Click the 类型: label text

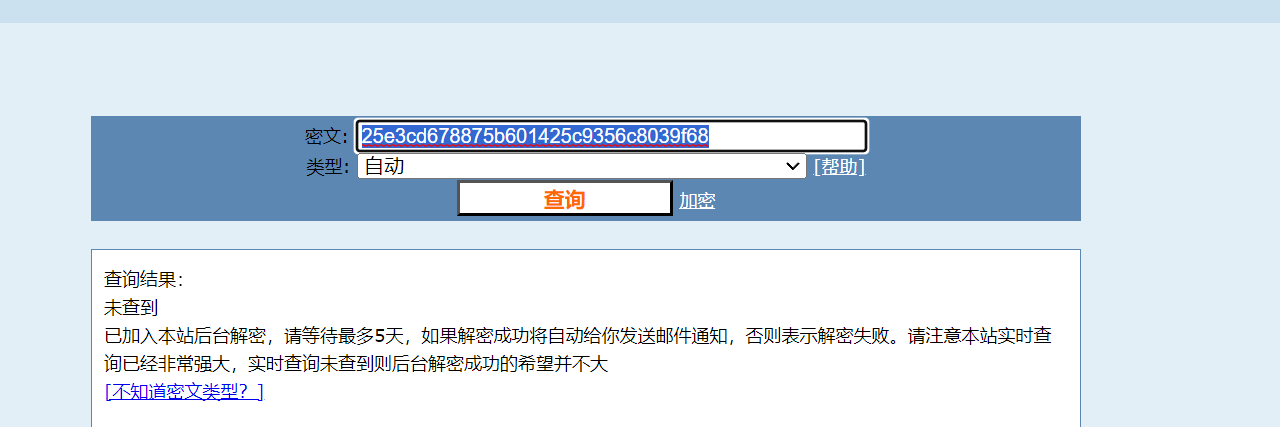[327, 167]
